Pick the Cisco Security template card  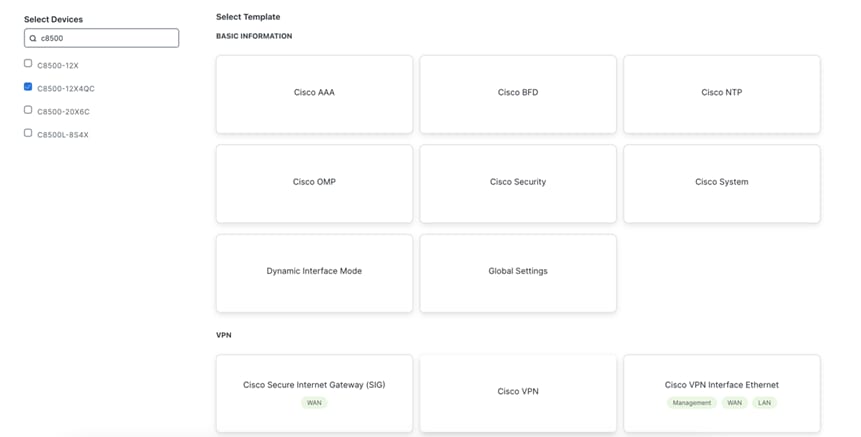pyautogui.click(x=518, y=183)
